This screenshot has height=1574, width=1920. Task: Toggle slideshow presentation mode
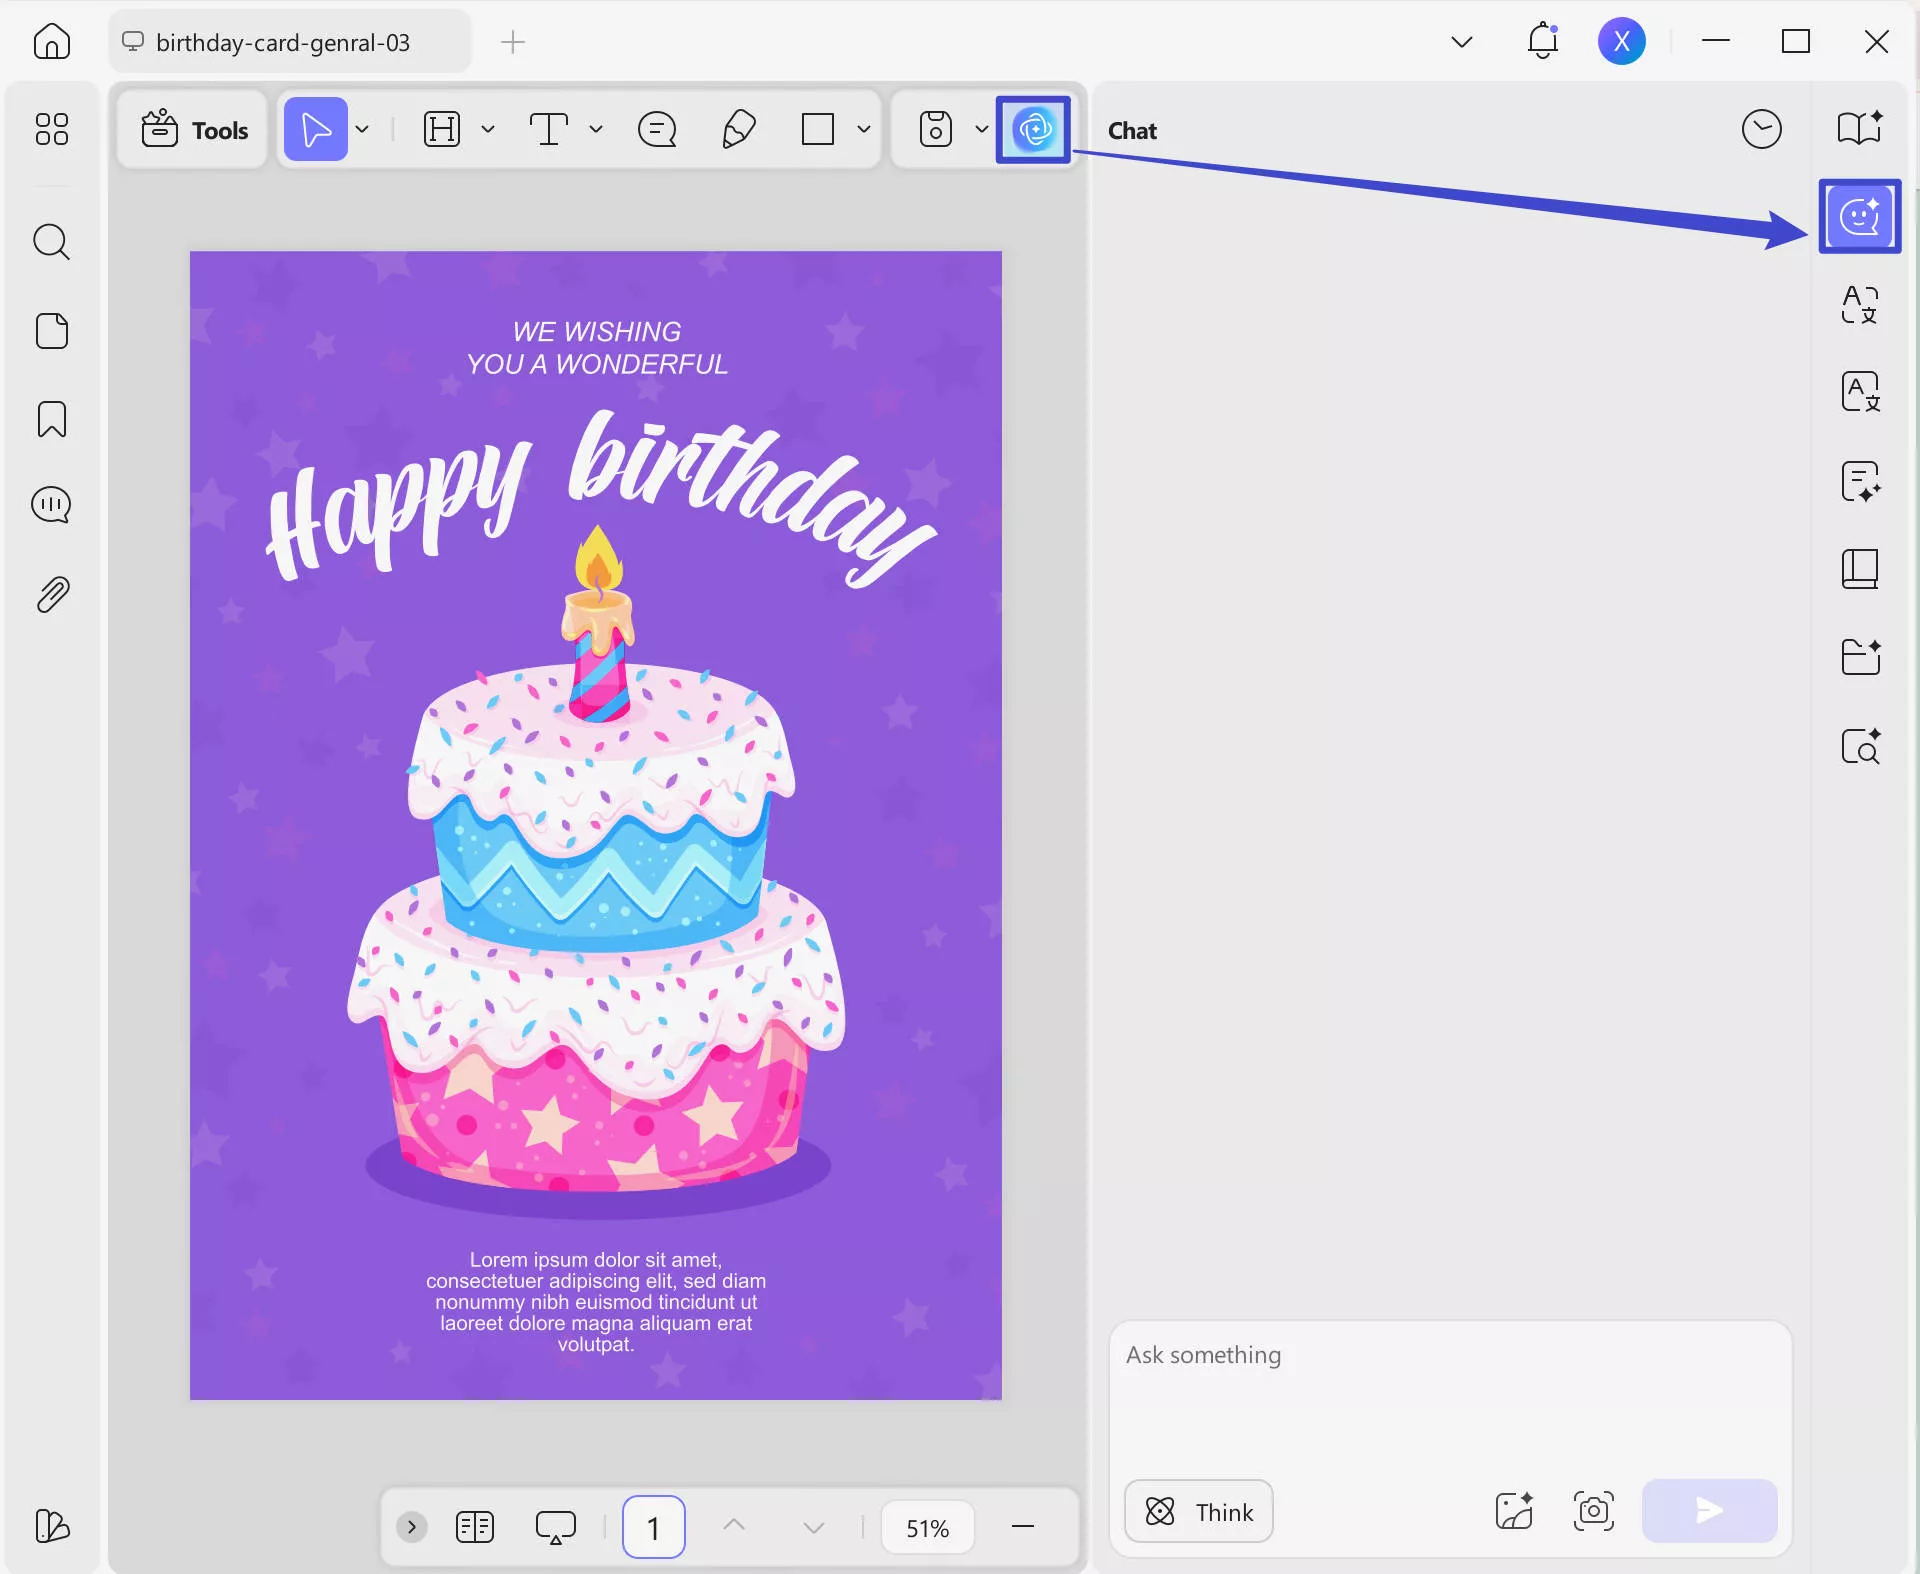(555, 1527)
